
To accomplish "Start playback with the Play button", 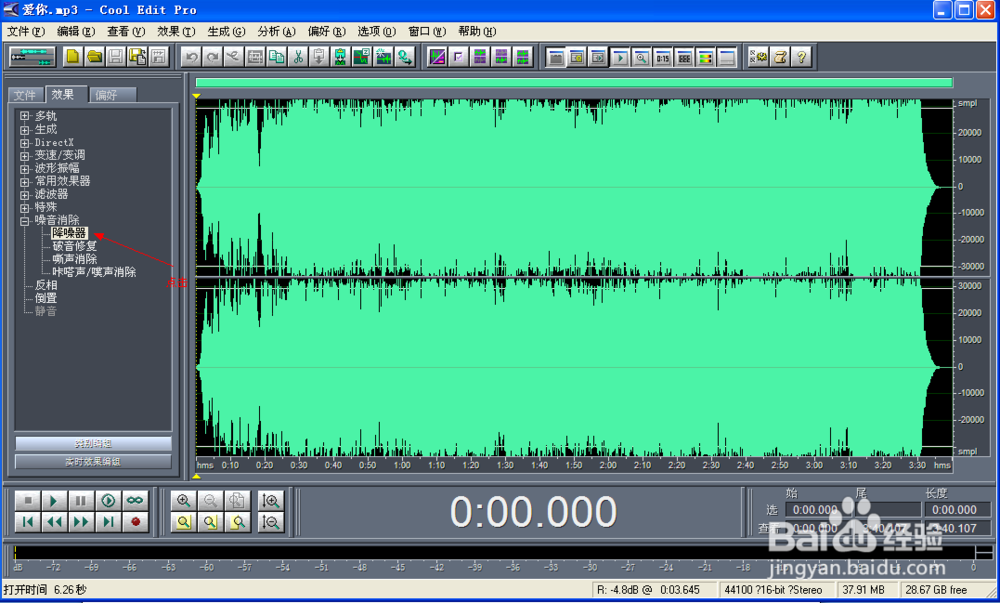I will (x=54, y=500).
